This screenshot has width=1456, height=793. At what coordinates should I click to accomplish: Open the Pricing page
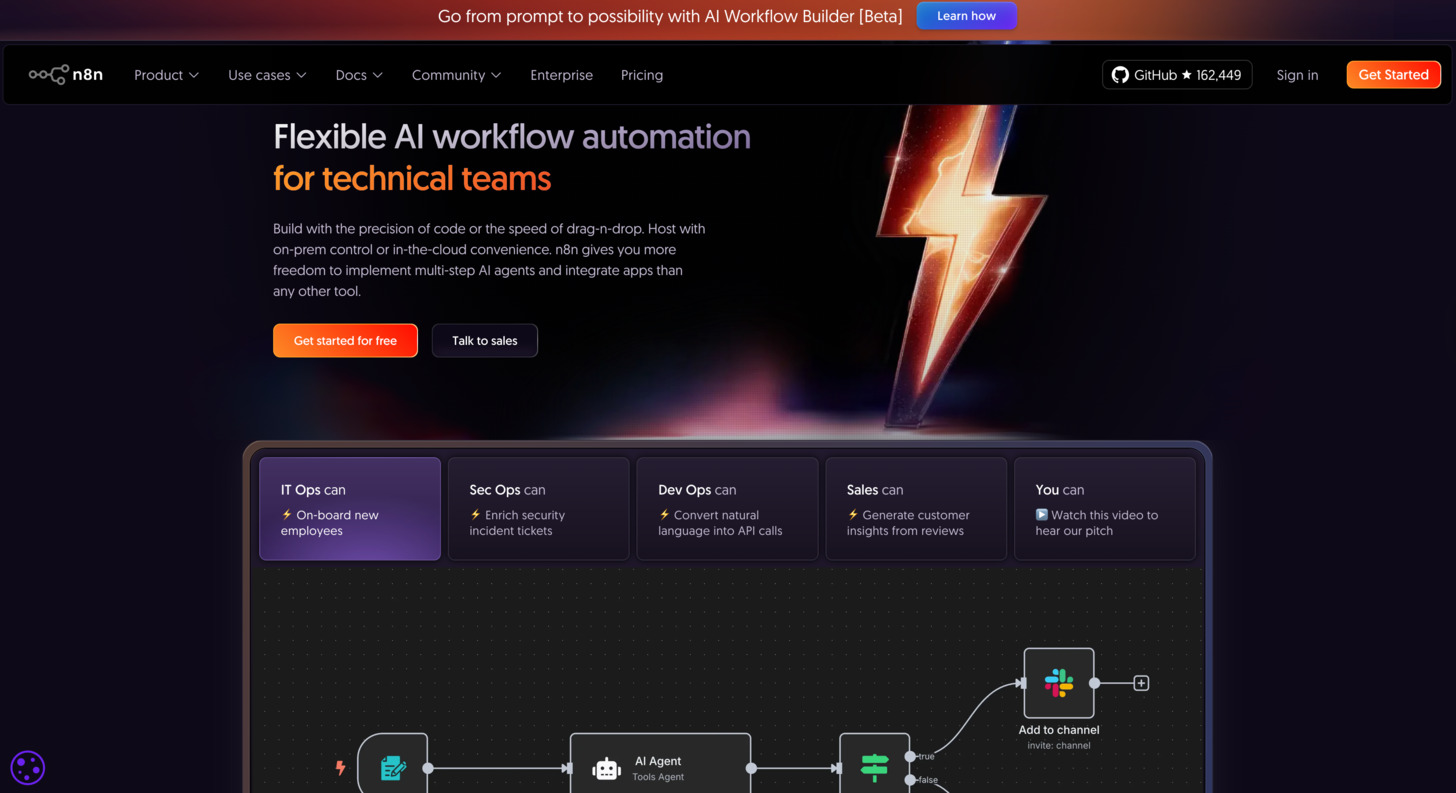pyautogui.click(x=641, y=75)
